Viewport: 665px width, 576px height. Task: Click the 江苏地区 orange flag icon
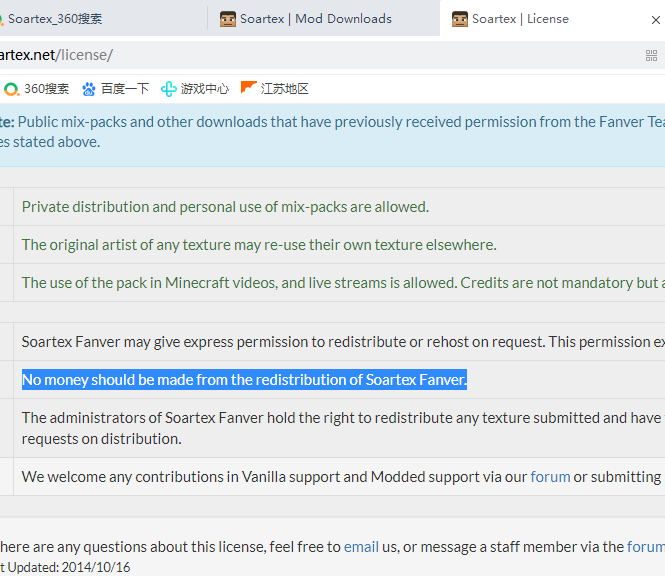249,88
